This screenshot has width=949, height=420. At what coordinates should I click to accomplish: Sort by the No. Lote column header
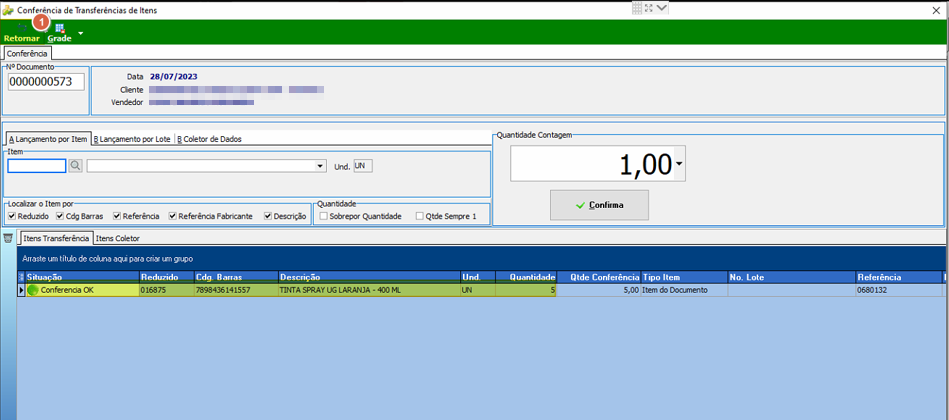[x=792, y=277]
